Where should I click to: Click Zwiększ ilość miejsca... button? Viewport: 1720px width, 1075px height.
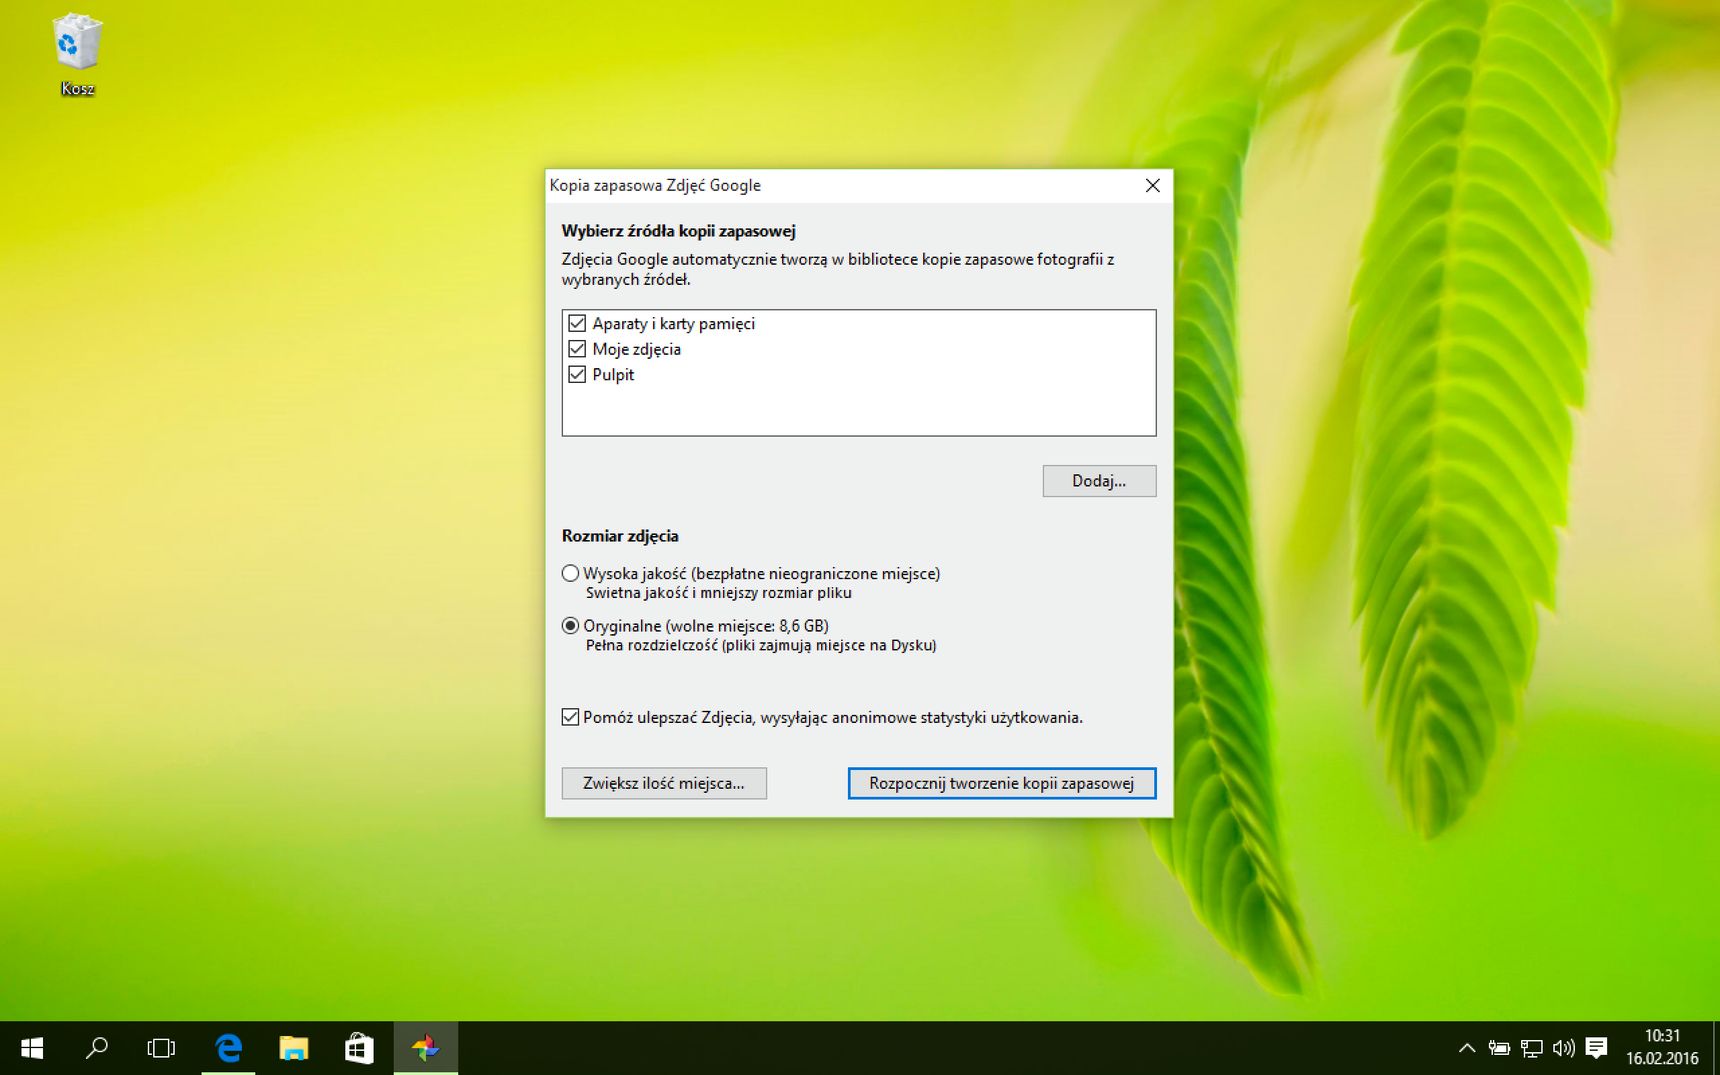[x=664, y=783]
